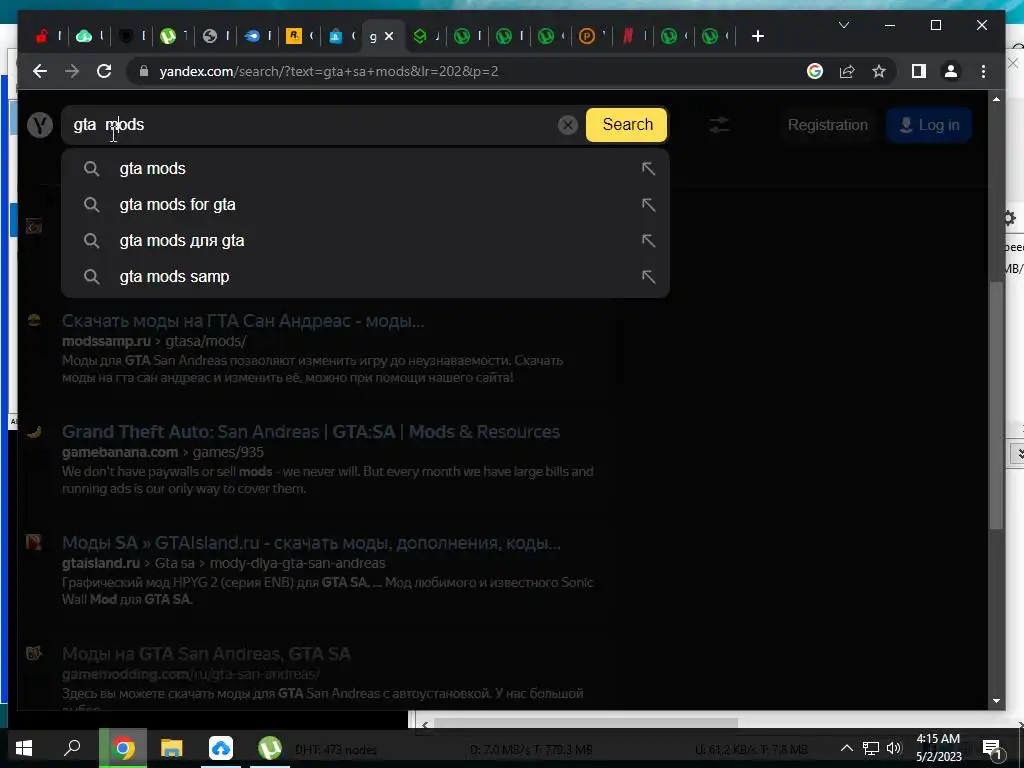Viewport: 1024px width, 768px height.
Task: Open the 'Моды на GTA San Andreas, GTA SA' result
Action: (x=206, y=654)
